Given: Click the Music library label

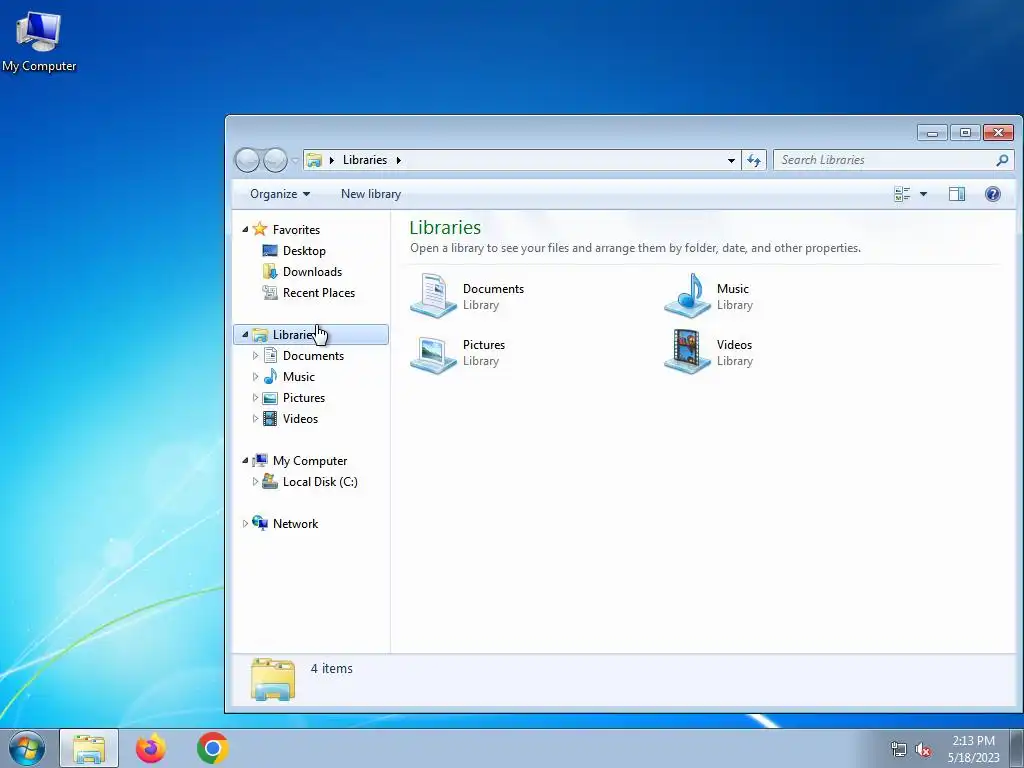Looking at the screenshot, I should click(733, 289).
